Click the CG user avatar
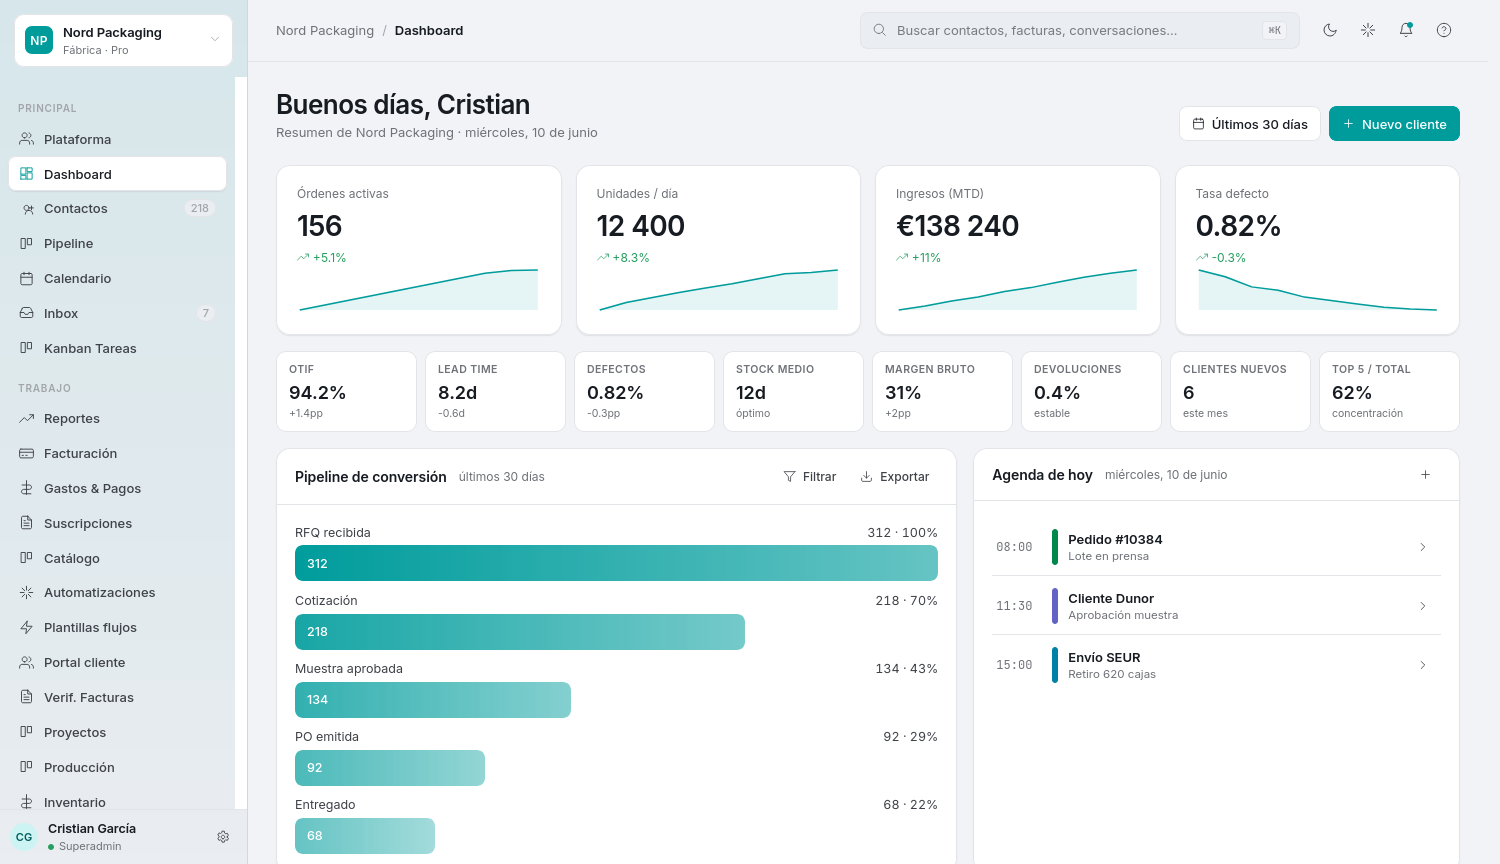The image size is (1500, 864). click(24, 837)
